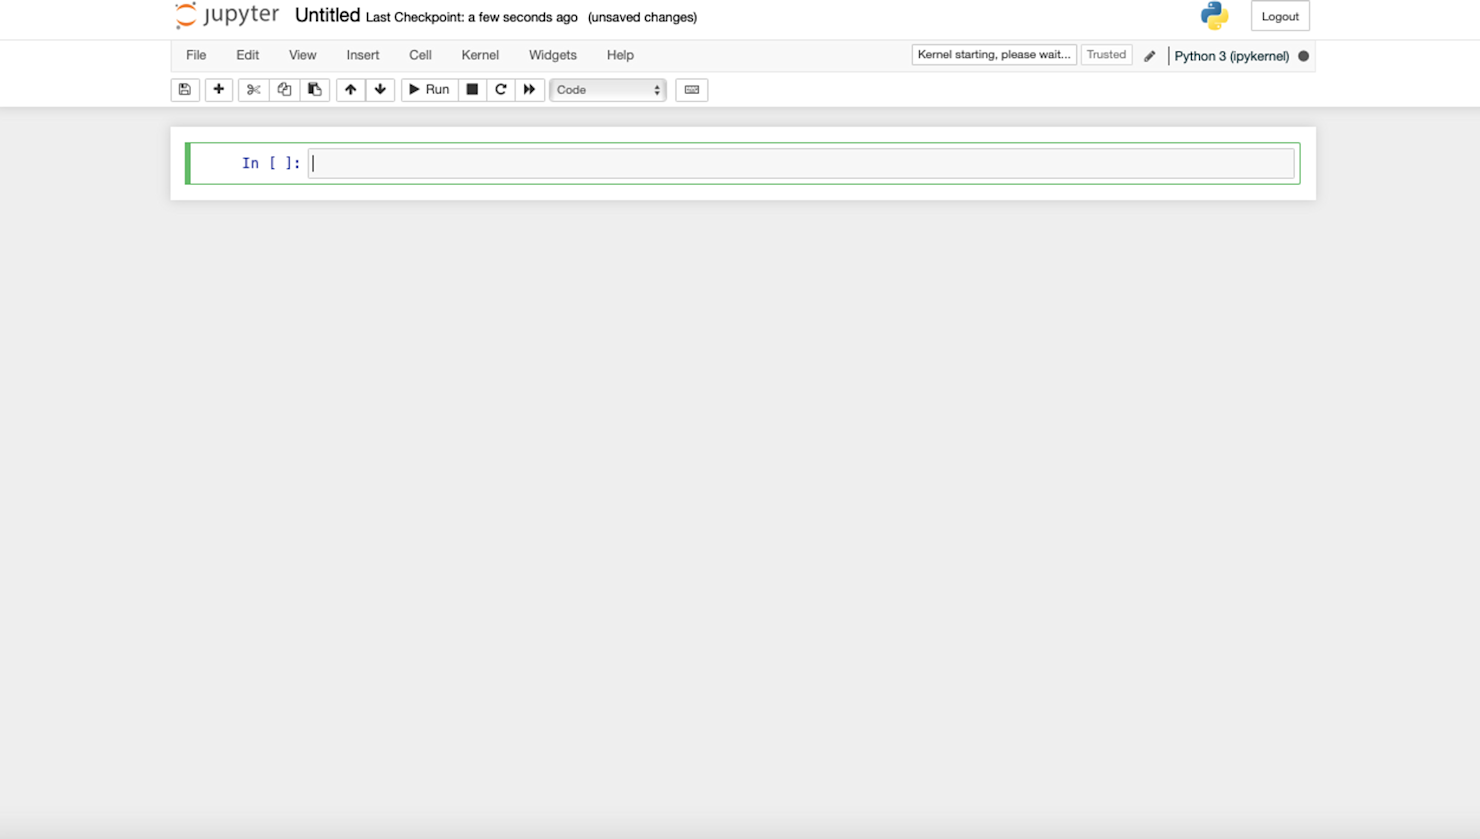The image size is (1480, 839).
Task: Move the selected cell up with the arrow icon
Action: tap(350, 90)
